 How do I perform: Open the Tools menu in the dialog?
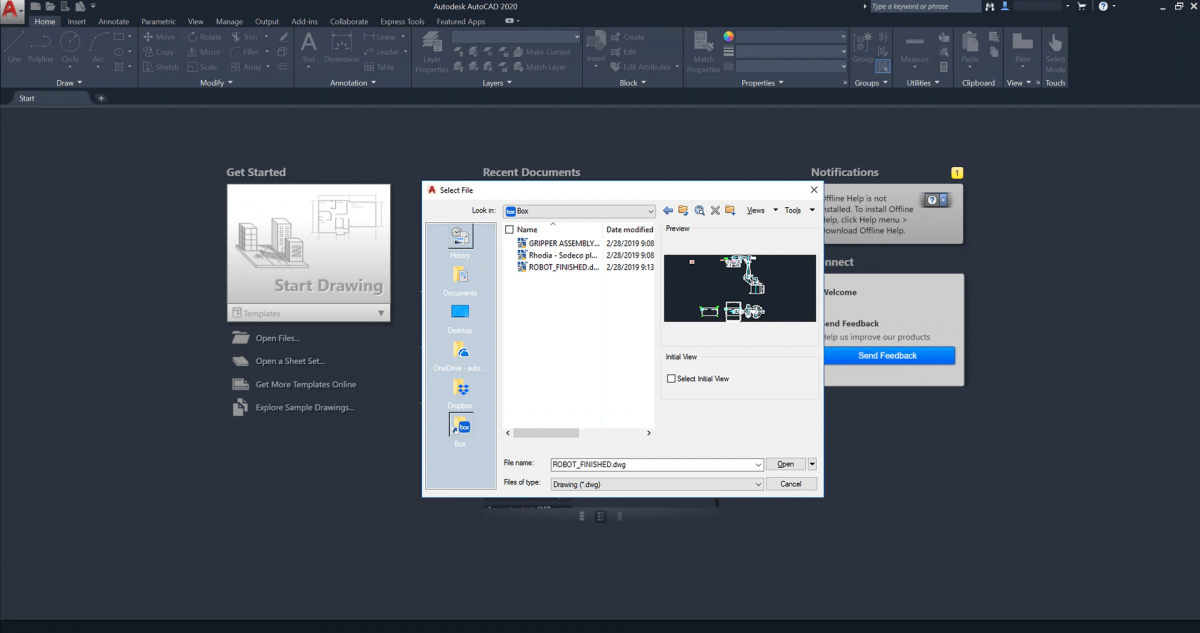pyautogui.click(x=795, y=210)
